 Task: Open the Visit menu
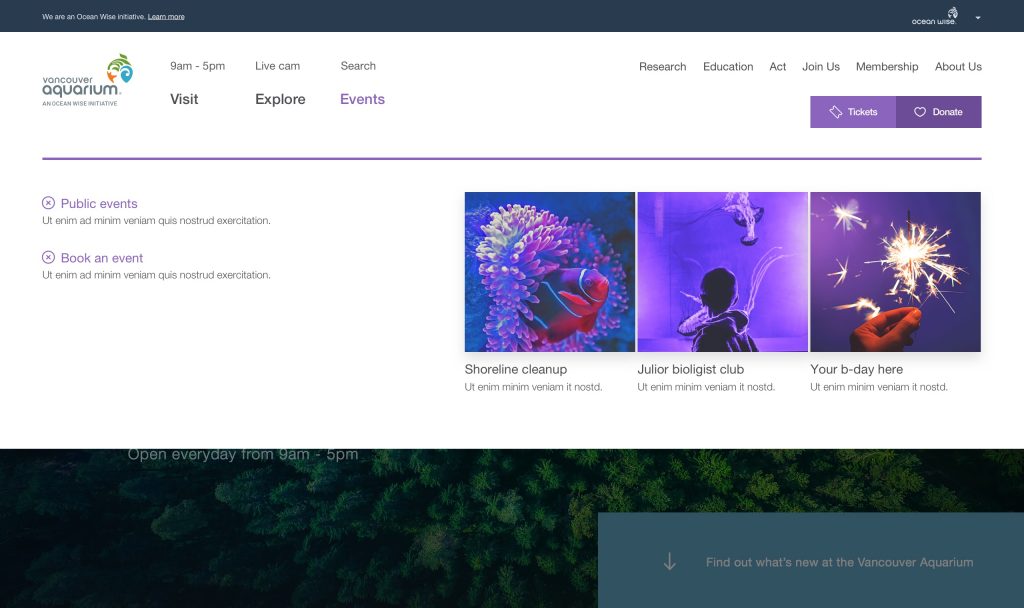(184, 99)
